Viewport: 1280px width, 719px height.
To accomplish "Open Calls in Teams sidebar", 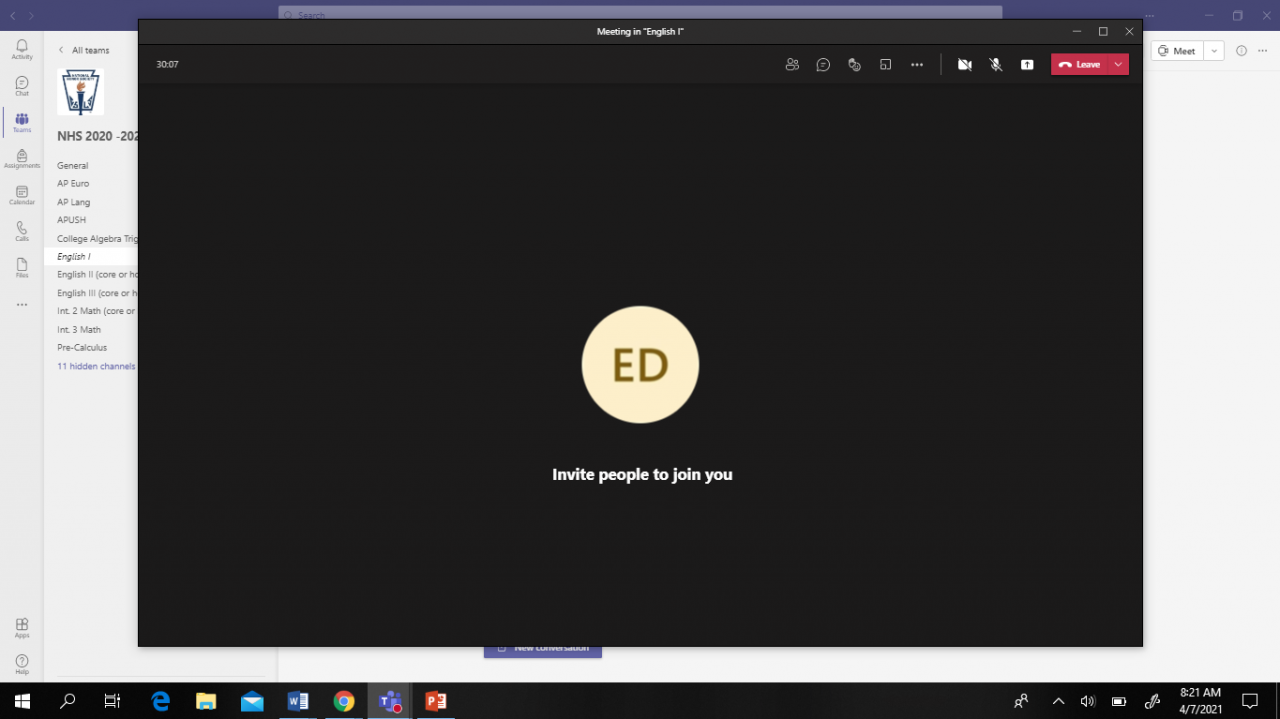I will coord(22,232).
